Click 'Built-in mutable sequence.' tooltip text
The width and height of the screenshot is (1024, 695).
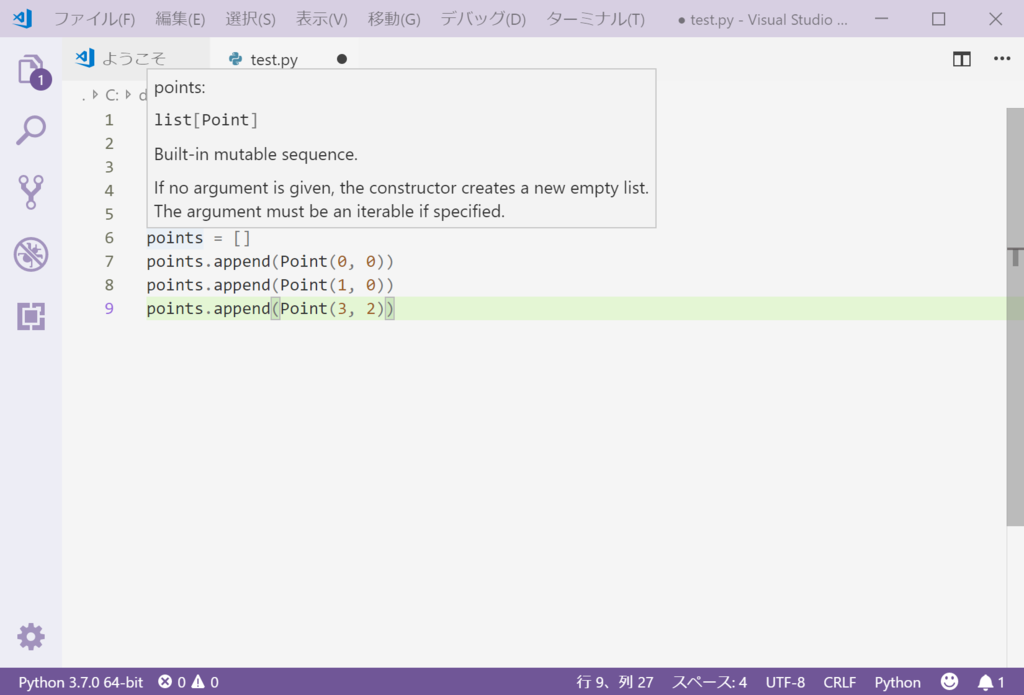point(256,155)
